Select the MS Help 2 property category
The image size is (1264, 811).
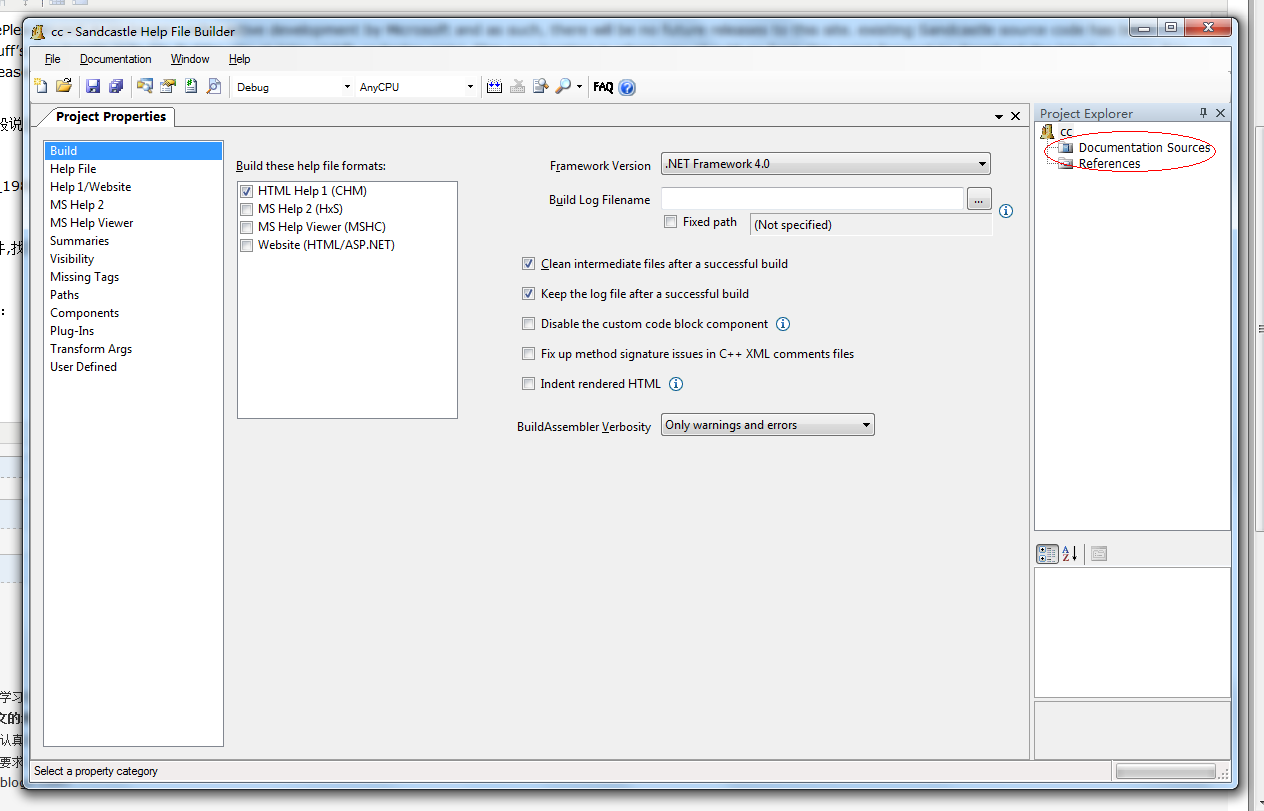point(133,205)
